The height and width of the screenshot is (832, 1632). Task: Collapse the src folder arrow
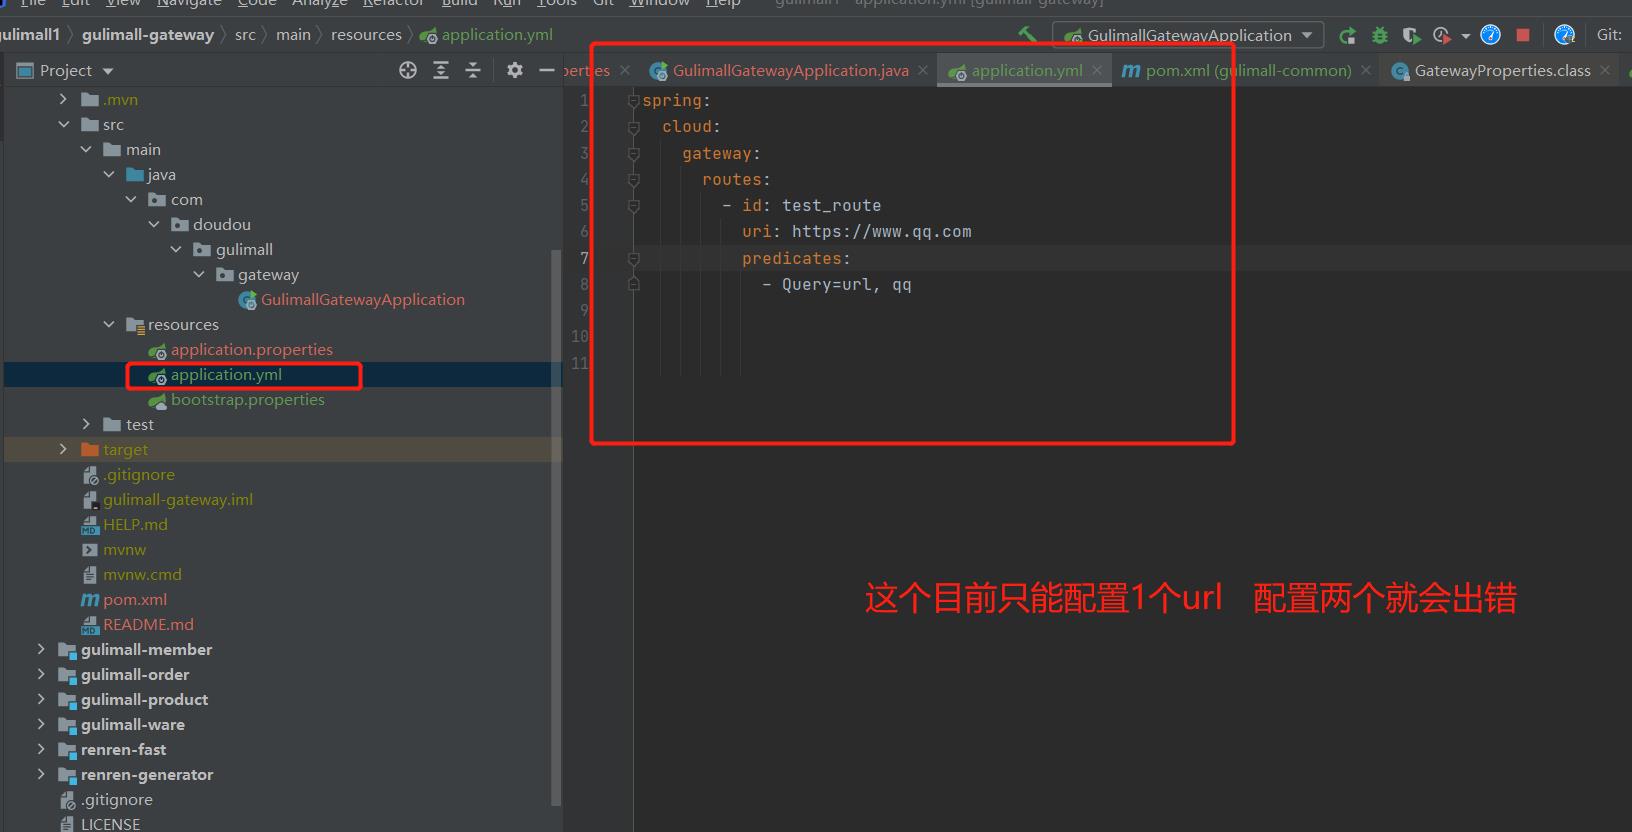pyautogui.click(x=63, y=124)
